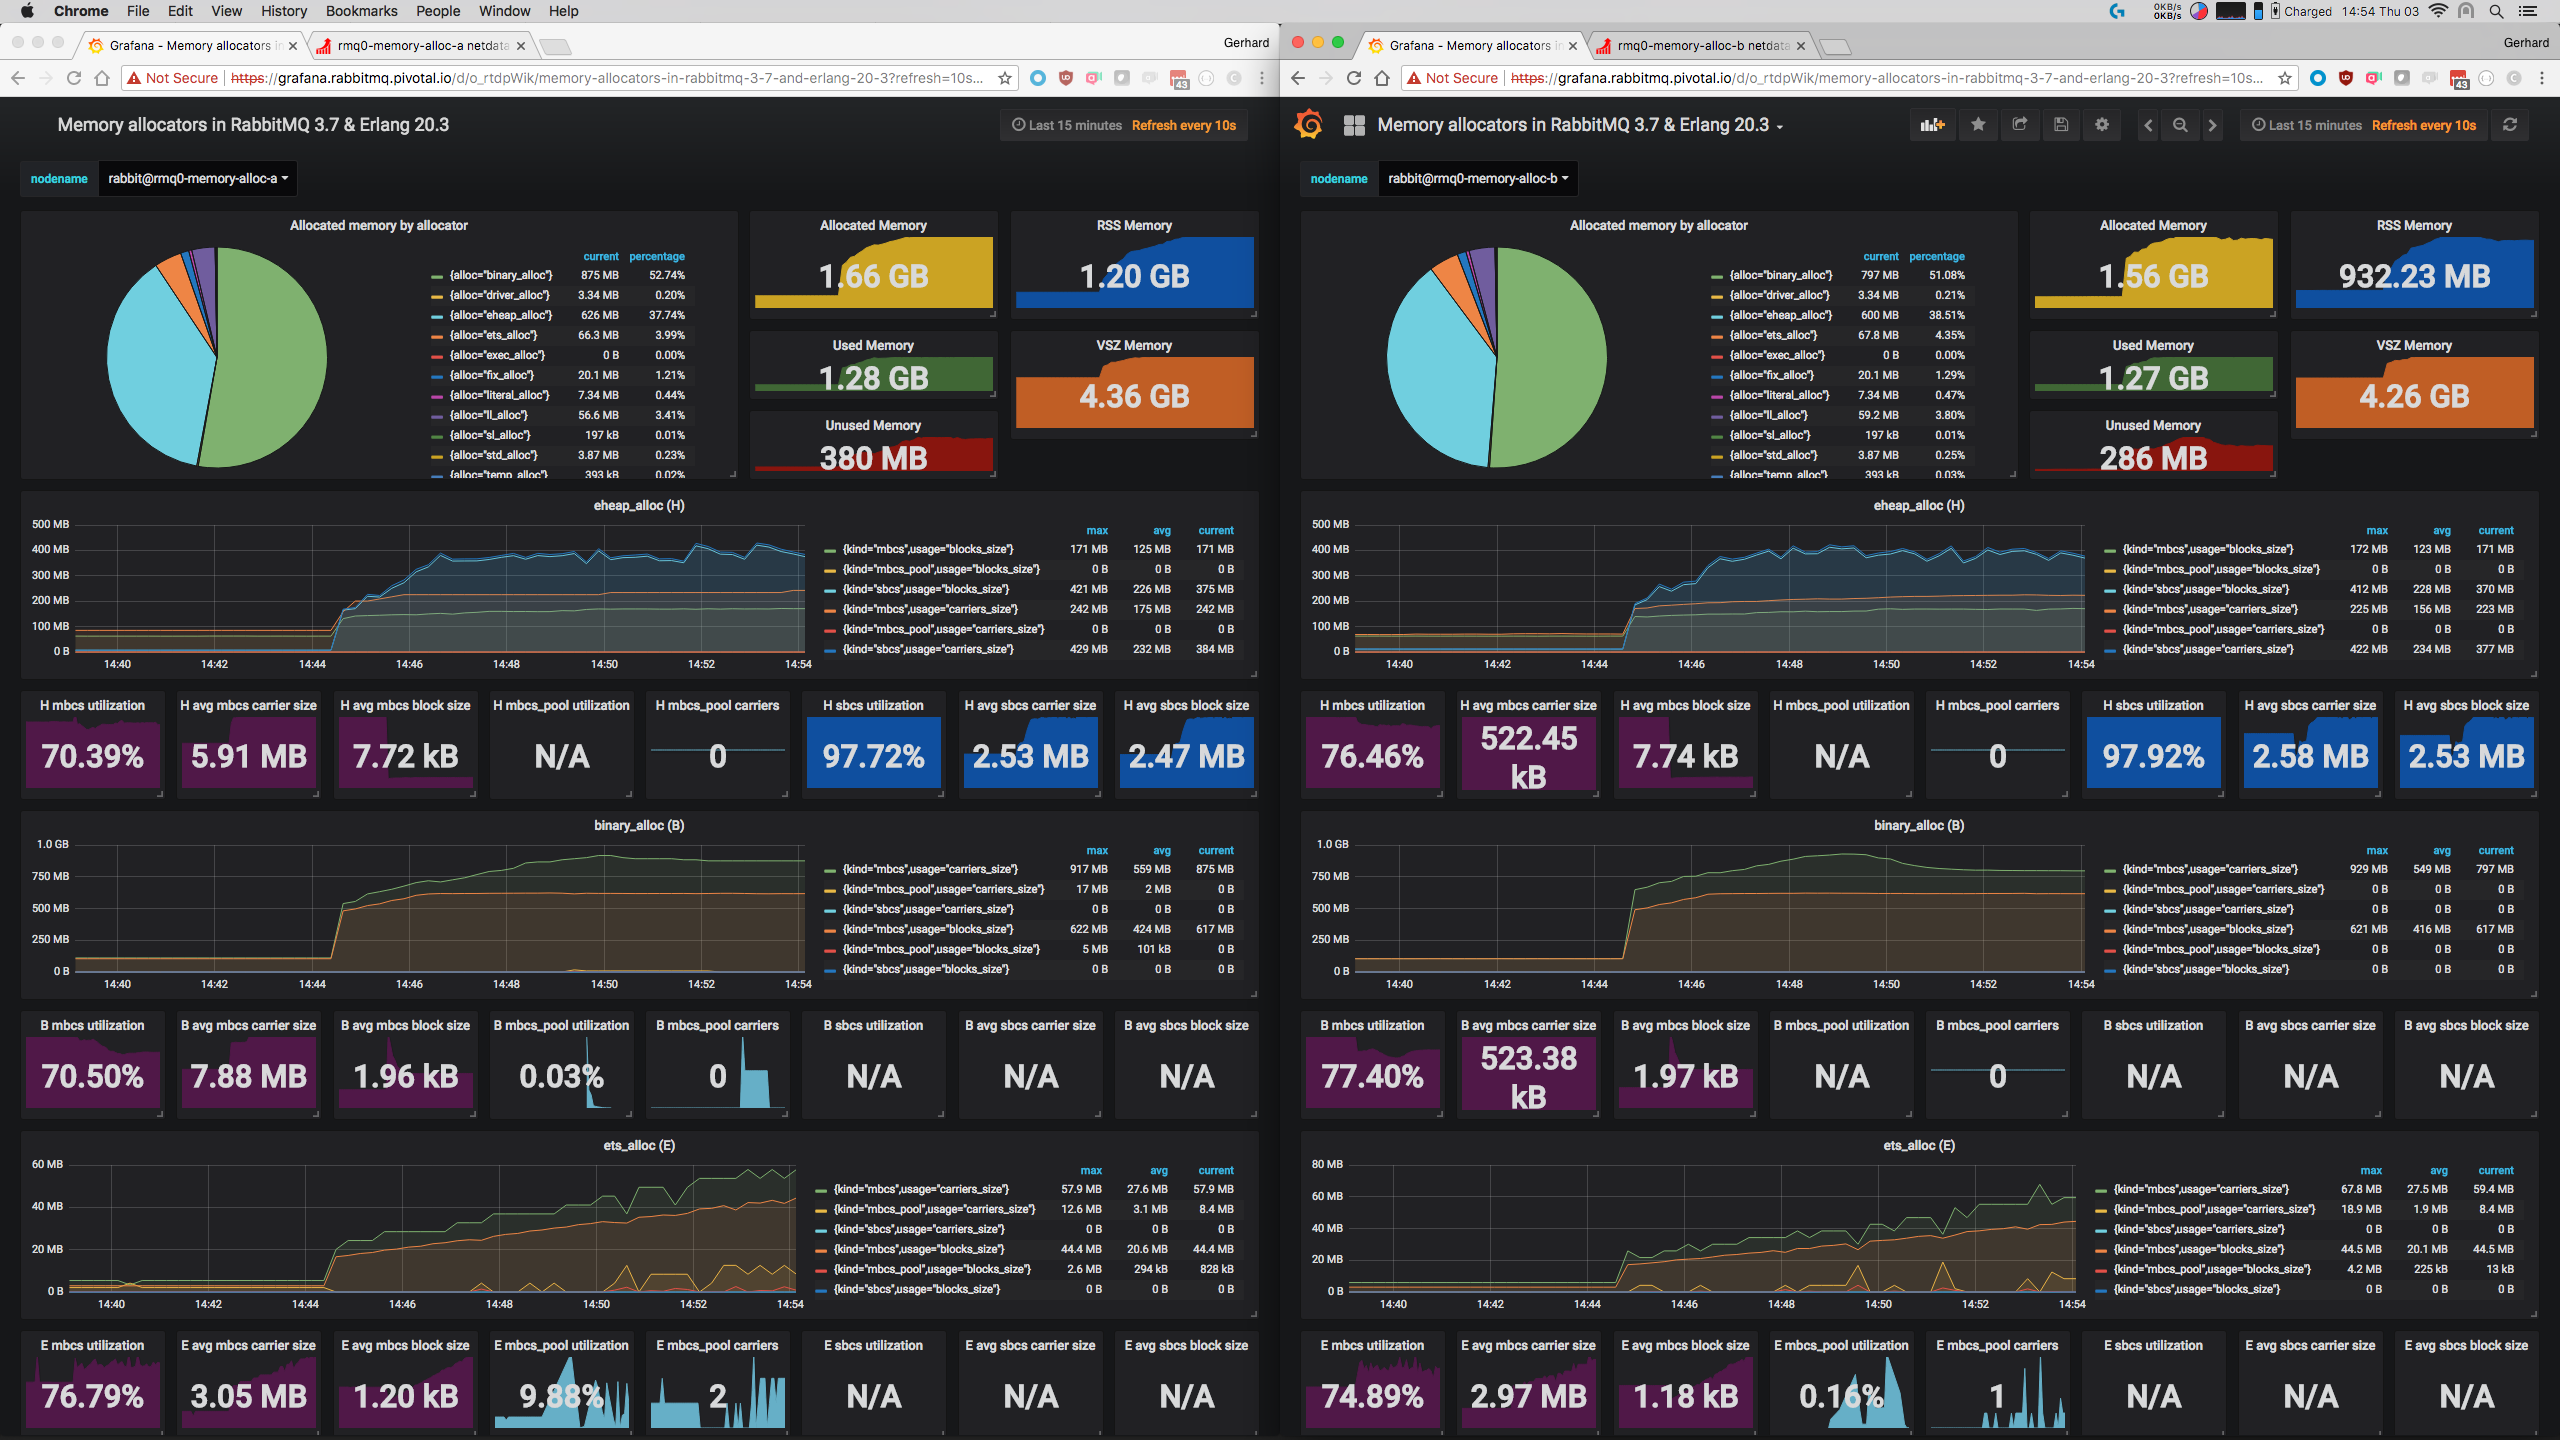
Task: Expand dashboard title dropdown in right window
Action: (1580, 125)
